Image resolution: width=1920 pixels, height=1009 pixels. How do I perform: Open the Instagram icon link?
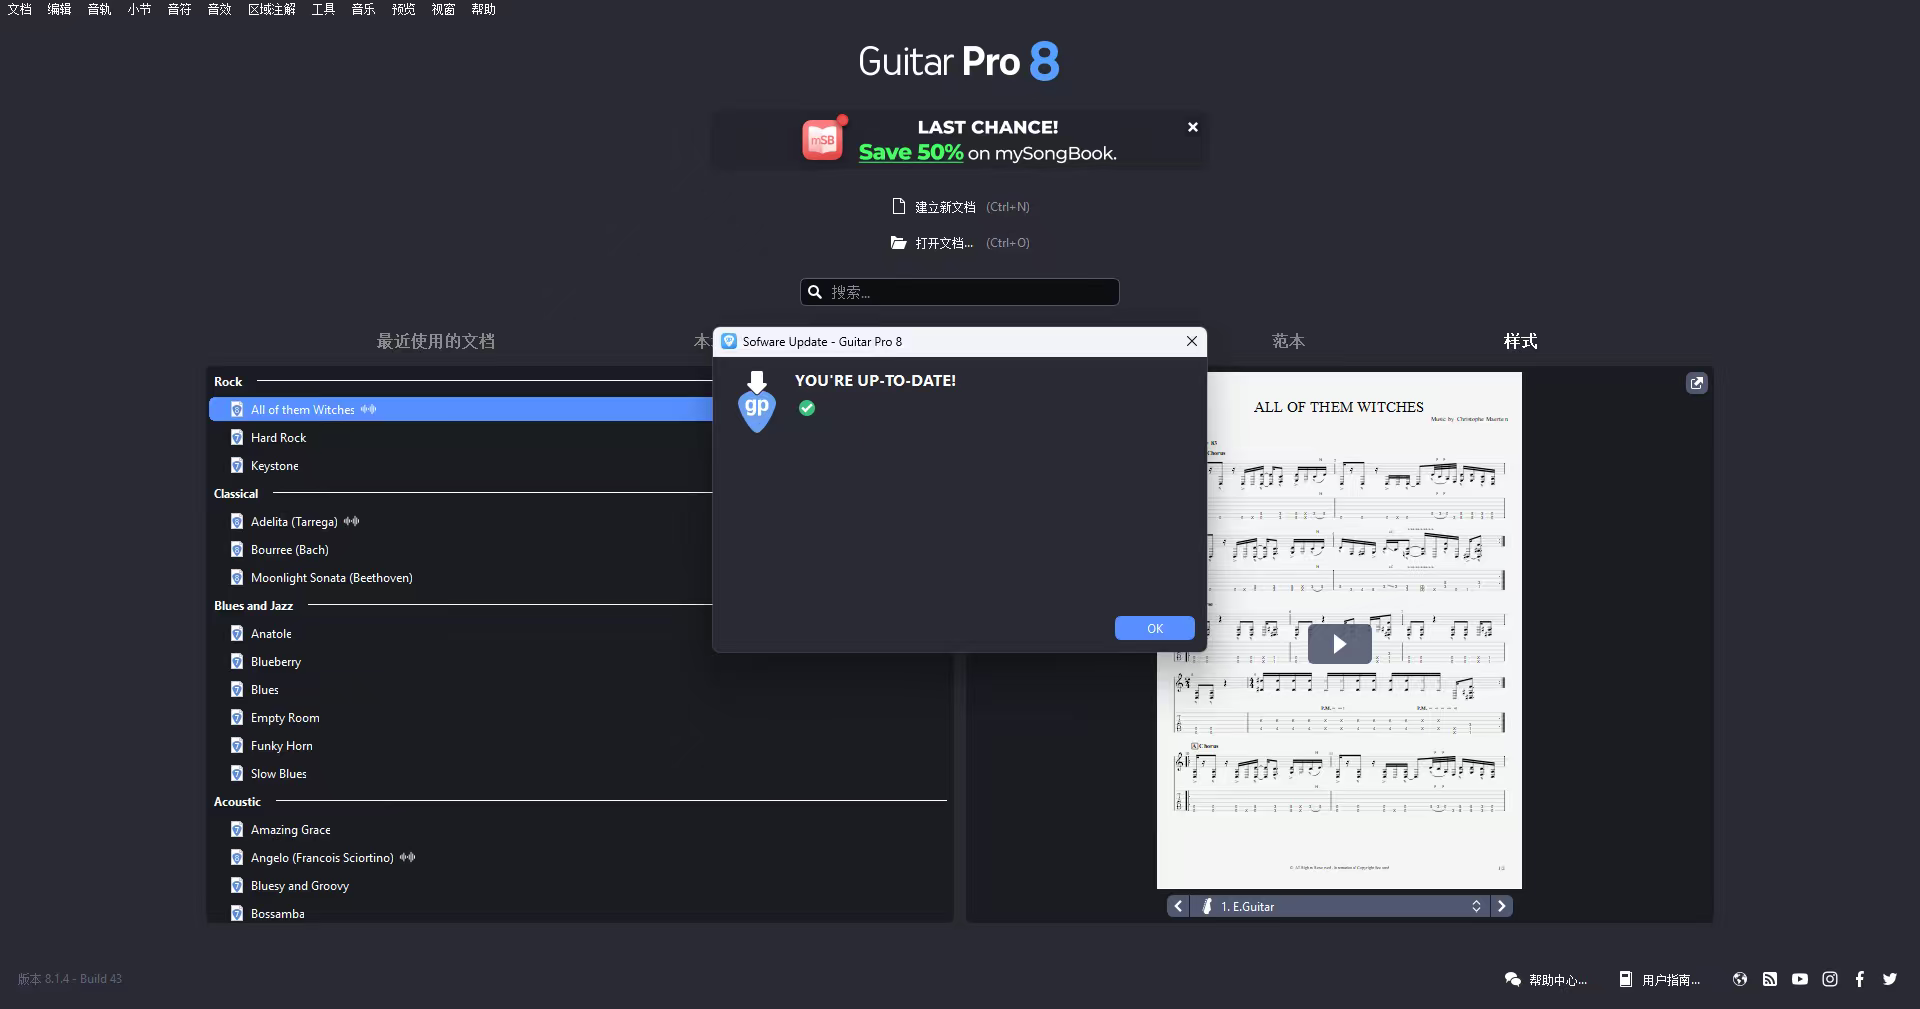(1829, 979)
